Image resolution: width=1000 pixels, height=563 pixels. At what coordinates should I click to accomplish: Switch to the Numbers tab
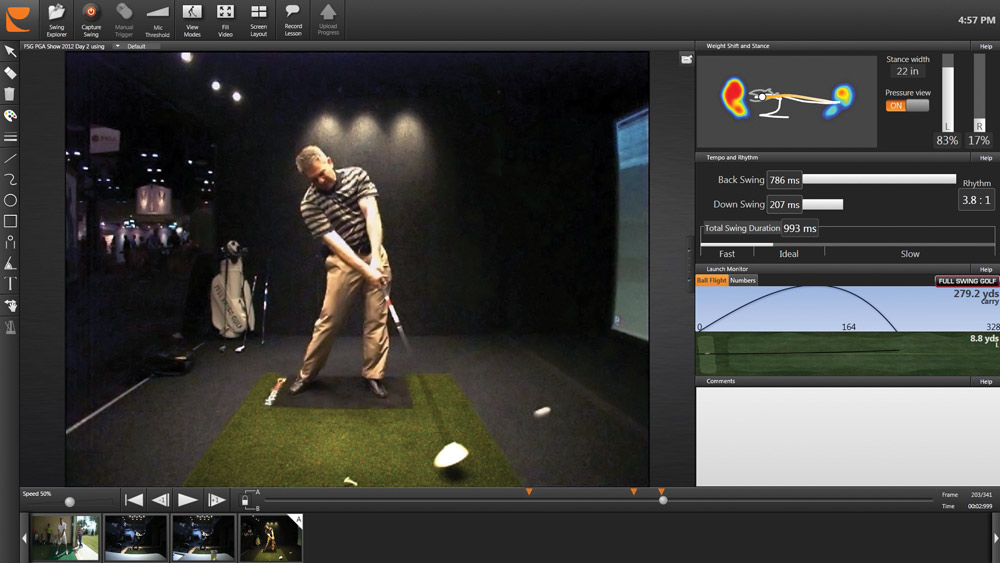pos(743,281)
